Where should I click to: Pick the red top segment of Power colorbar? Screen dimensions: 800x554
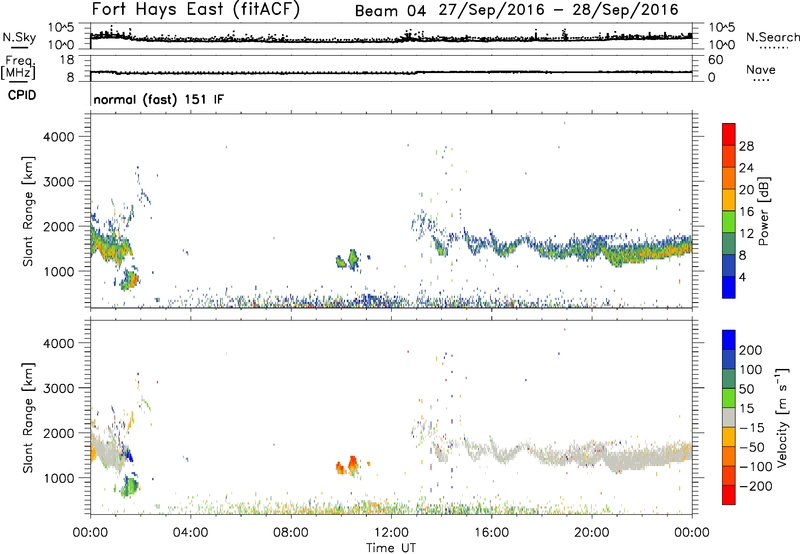click(729, 134)
